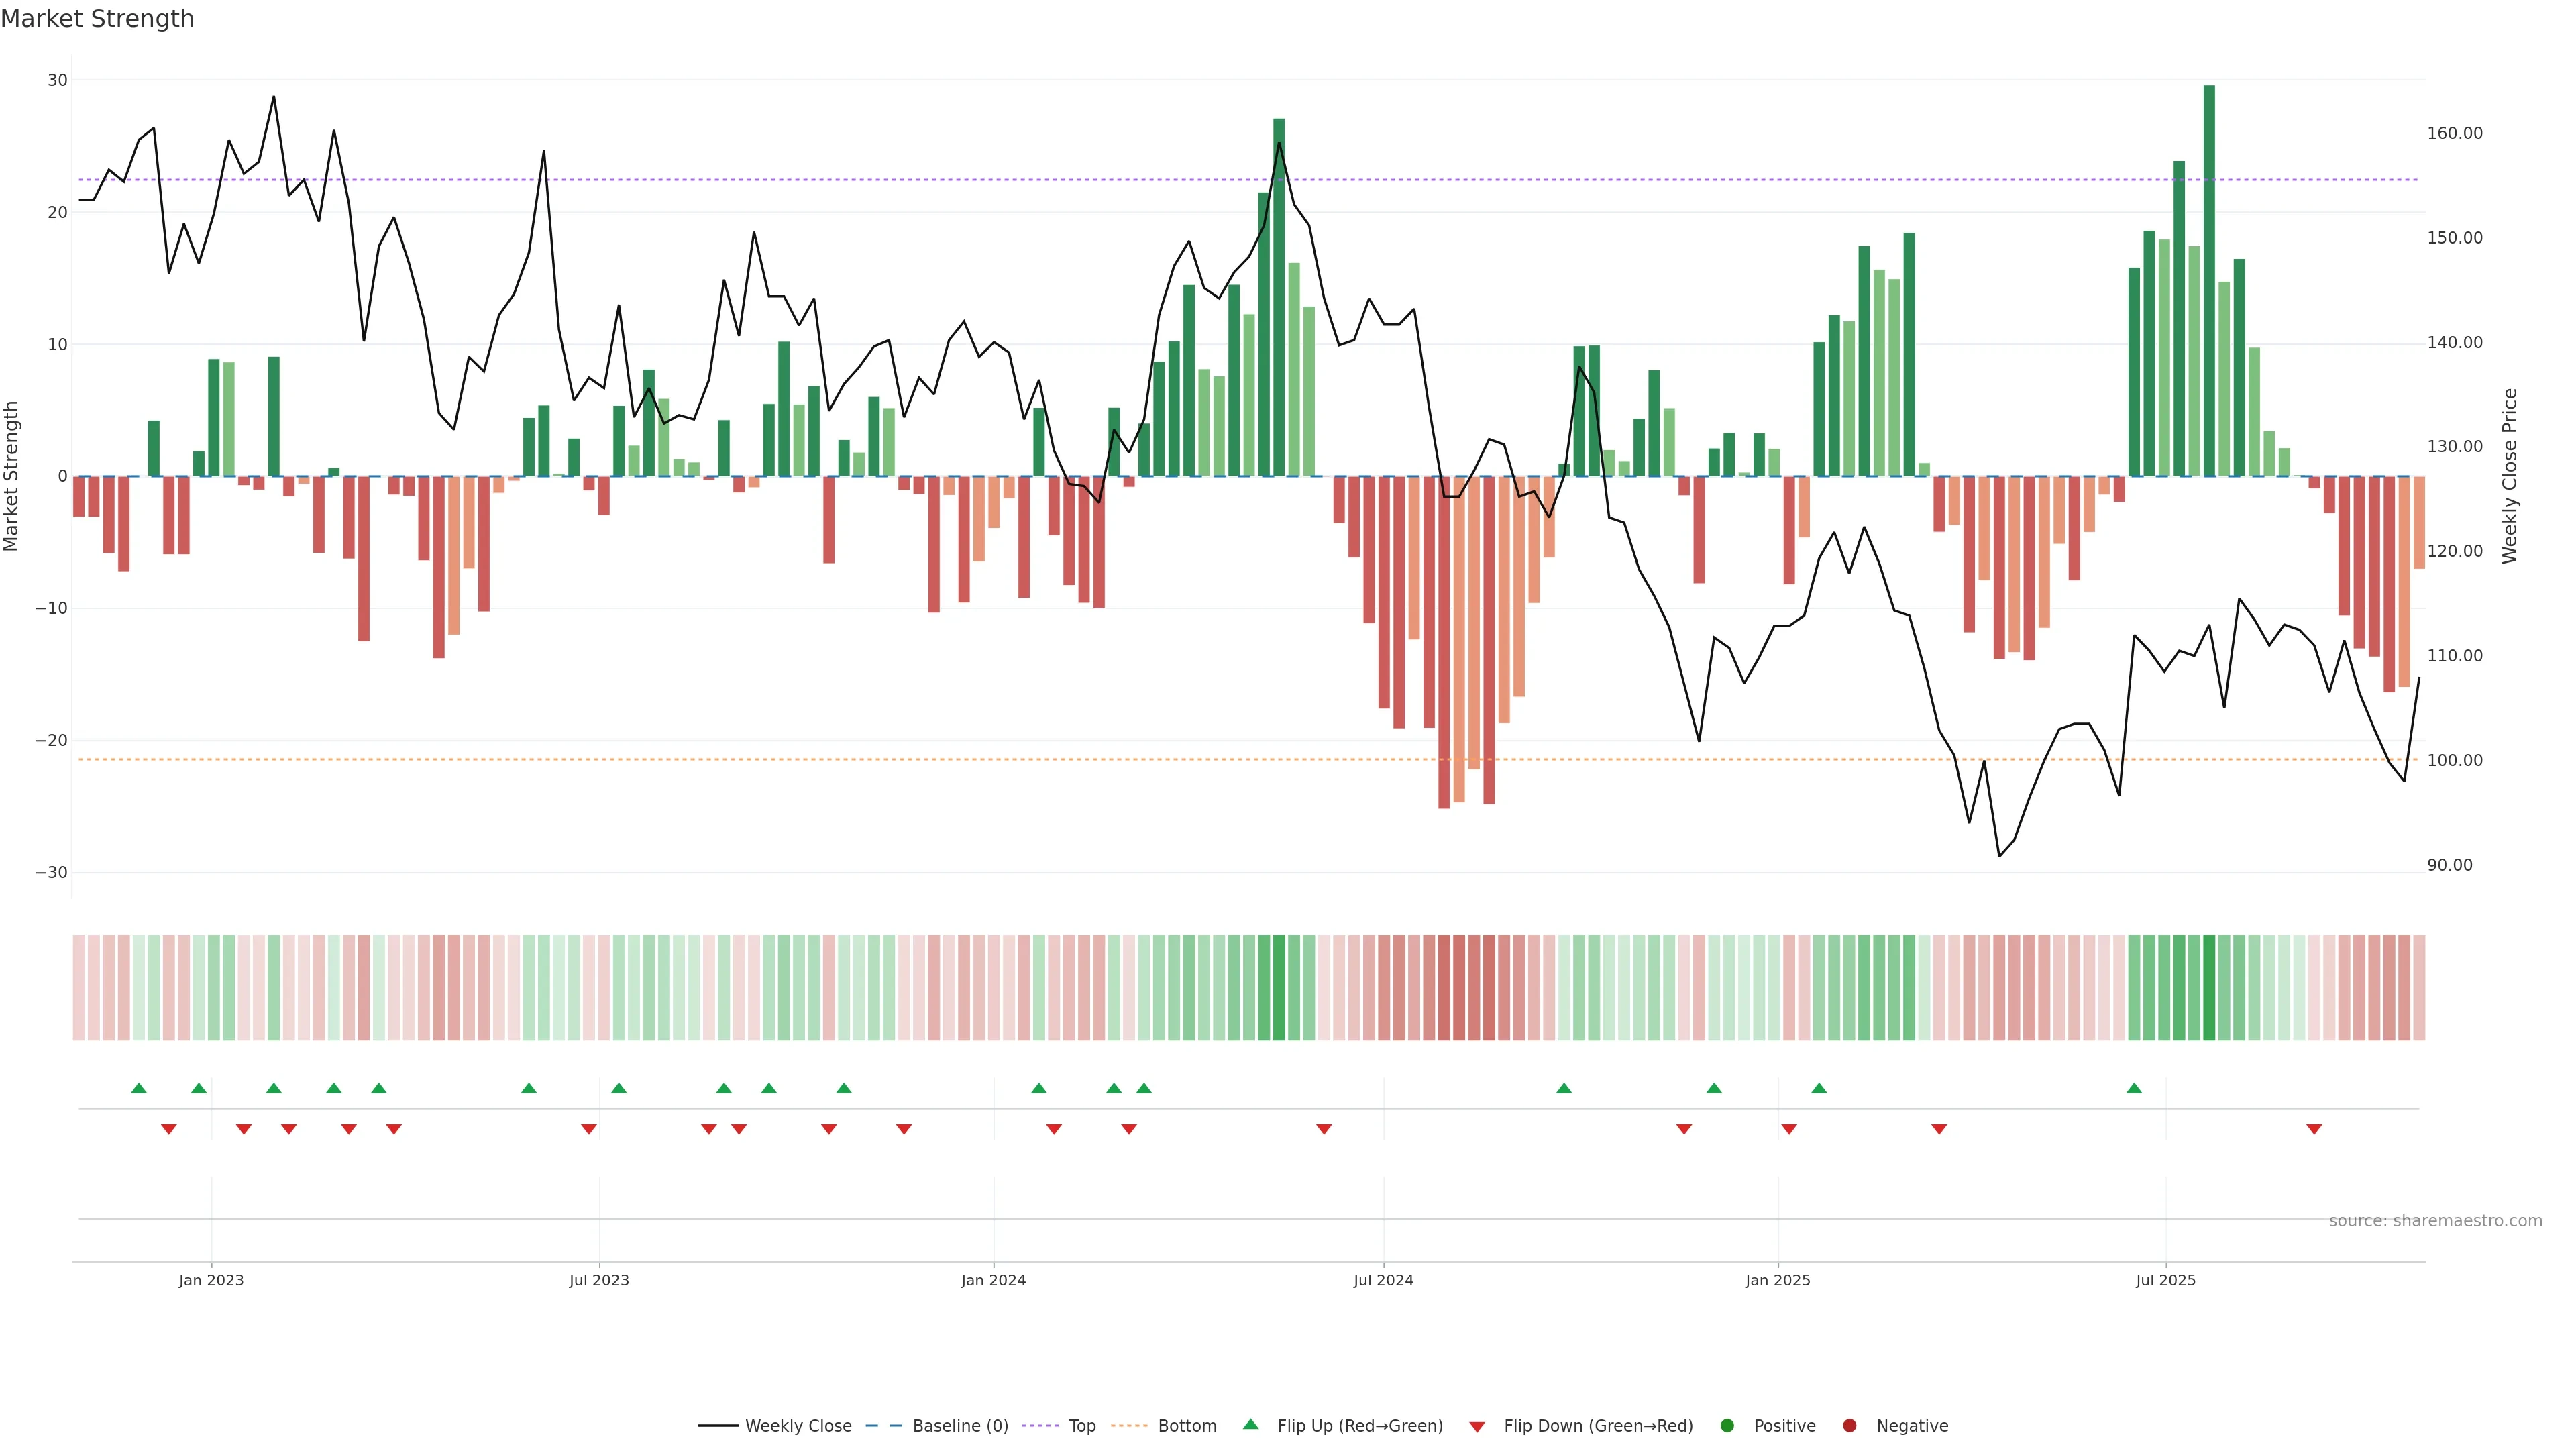
Task: Click the blue dashed Baseline legend icon
Action: pyautogui.click(x=883, y=1426)
